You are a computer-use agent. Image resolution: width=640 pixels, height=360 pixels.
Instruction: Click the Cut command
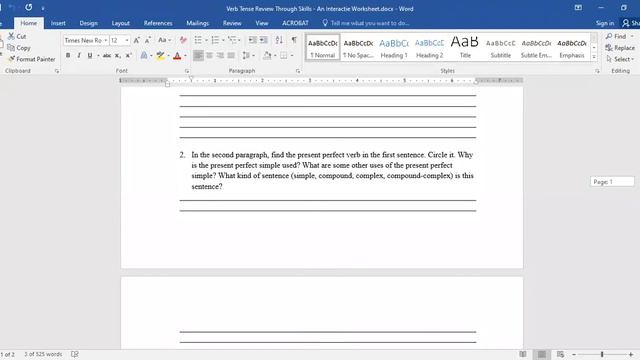[x=17, y=36]
